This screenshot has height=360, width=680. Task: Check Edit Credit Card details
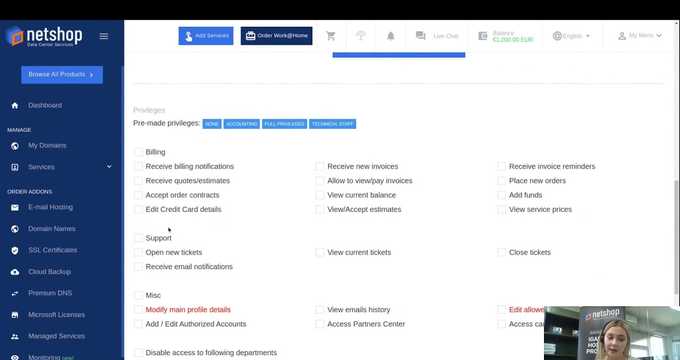pyautogui.click(x=139, y=209)
